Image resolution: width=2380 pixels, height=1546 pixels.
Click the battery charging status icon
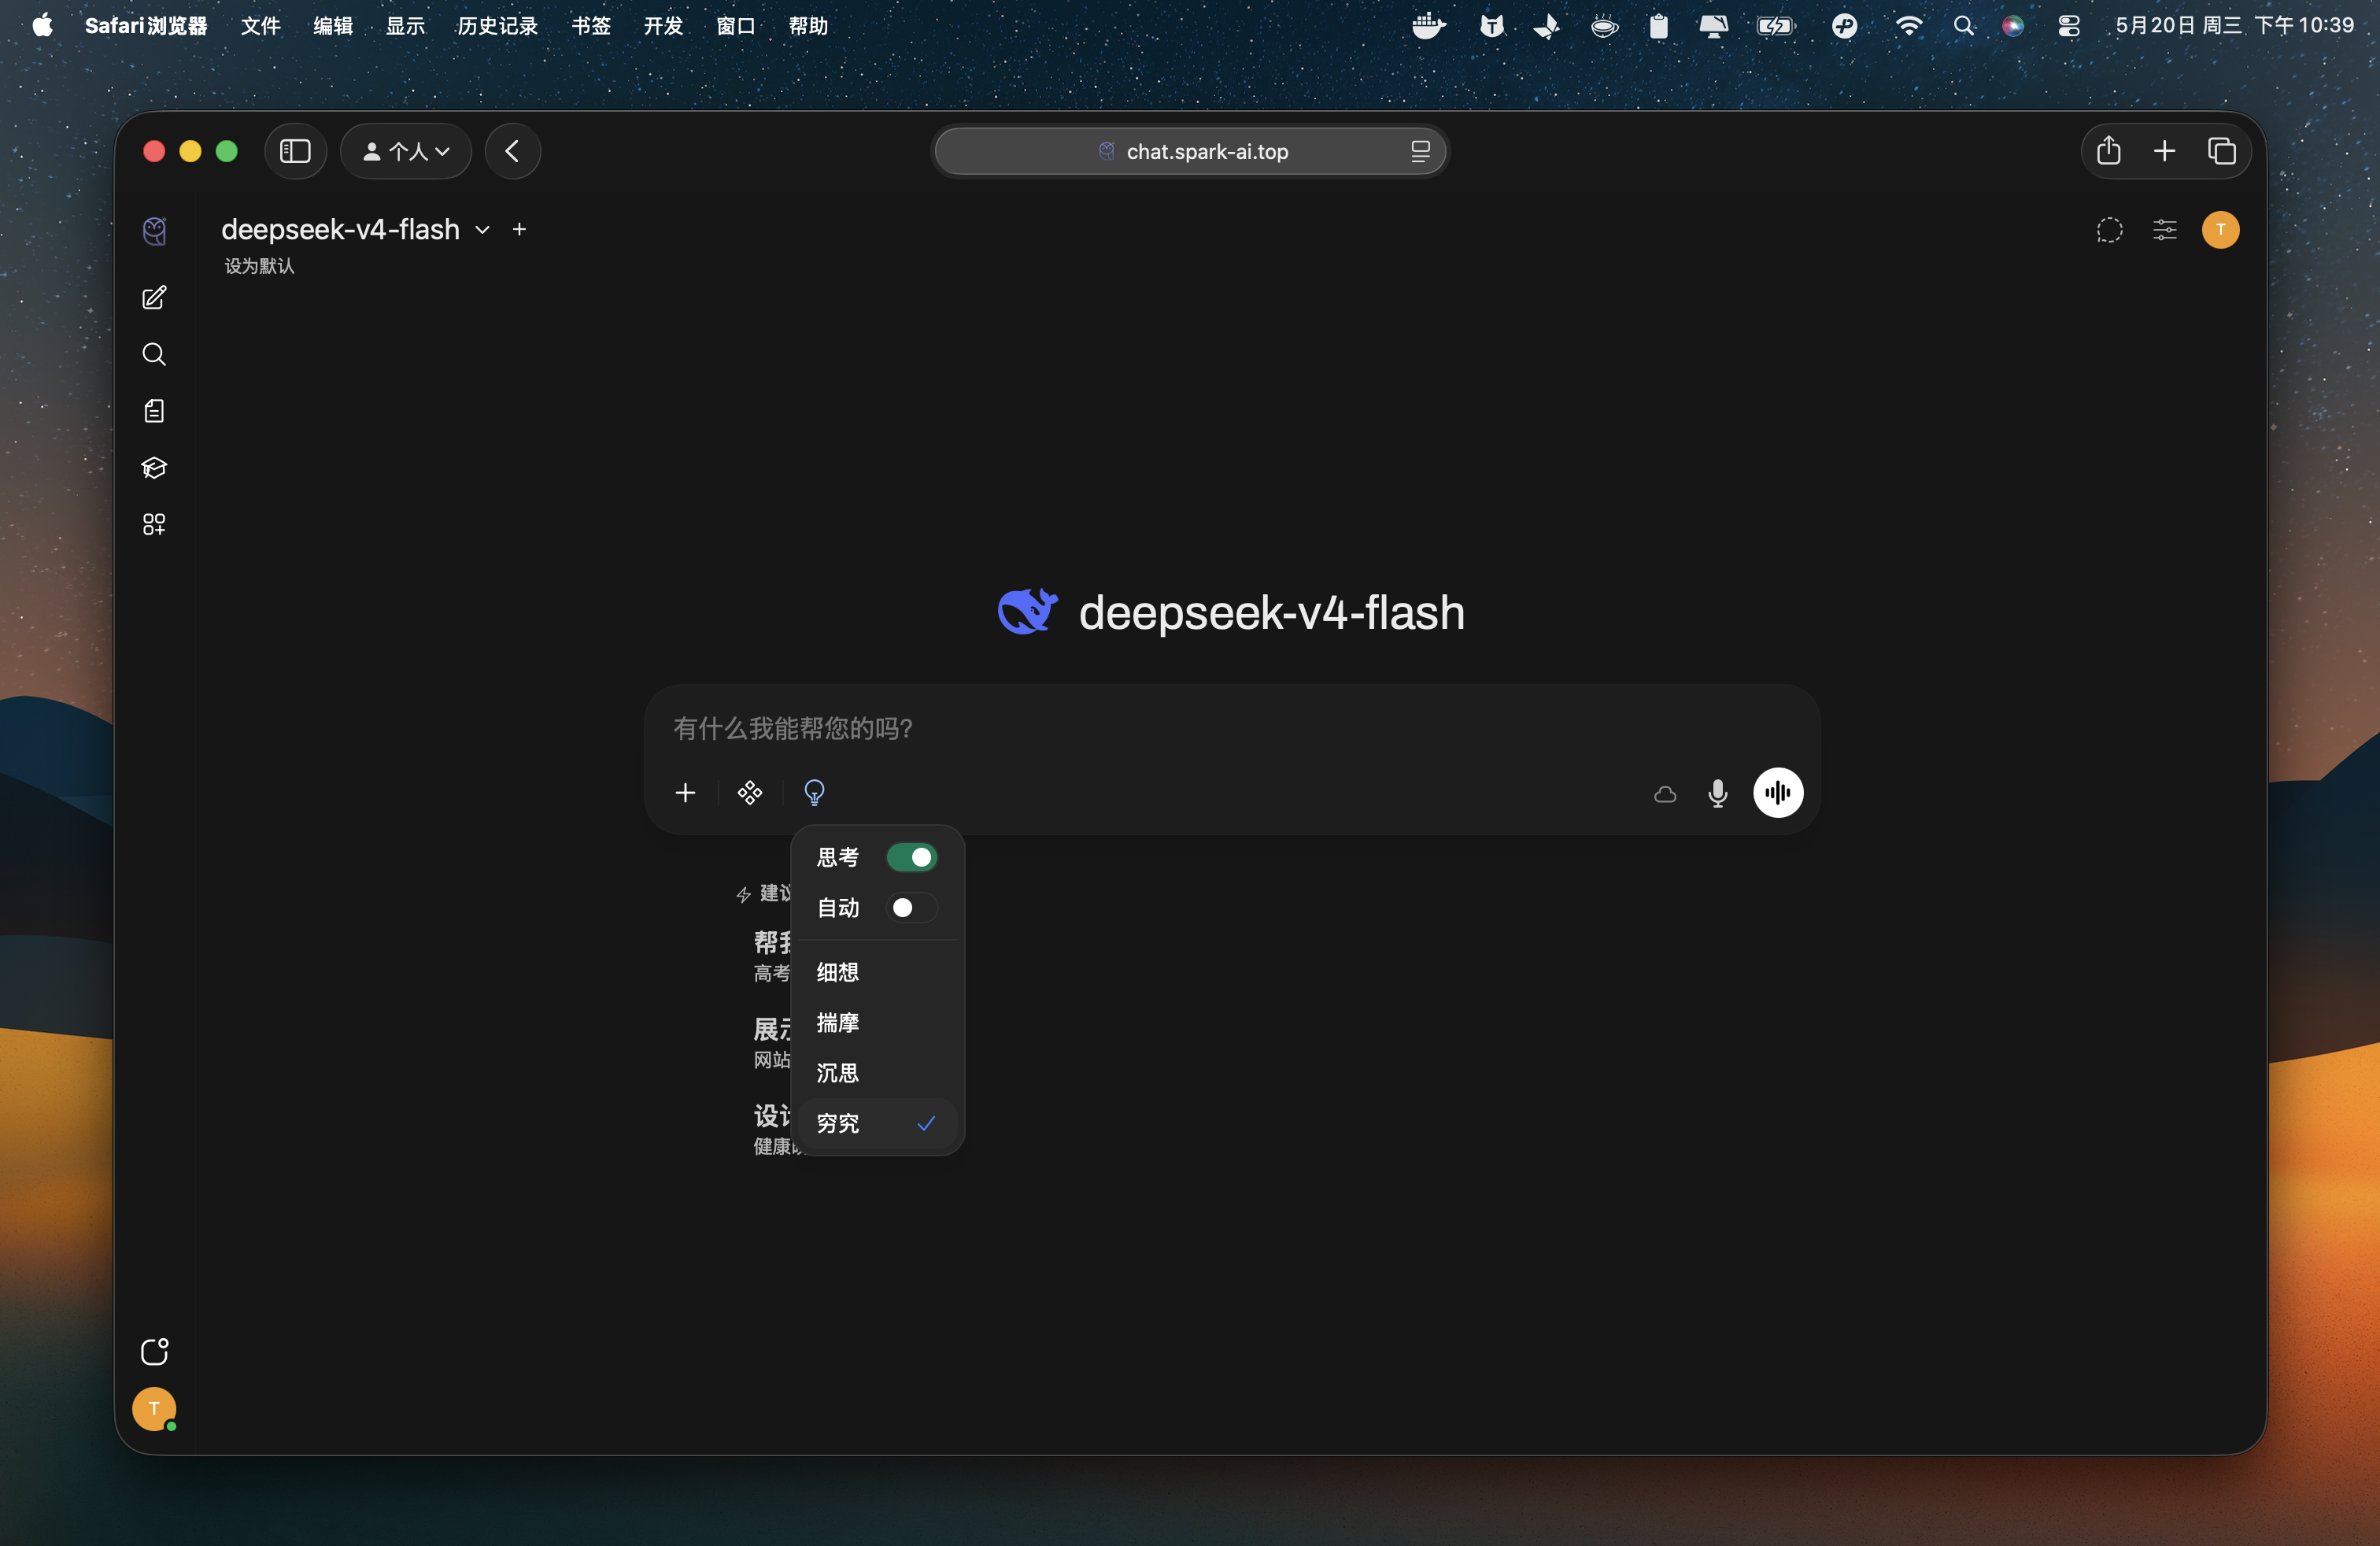pyautogui.click(x=1776, y=25)
